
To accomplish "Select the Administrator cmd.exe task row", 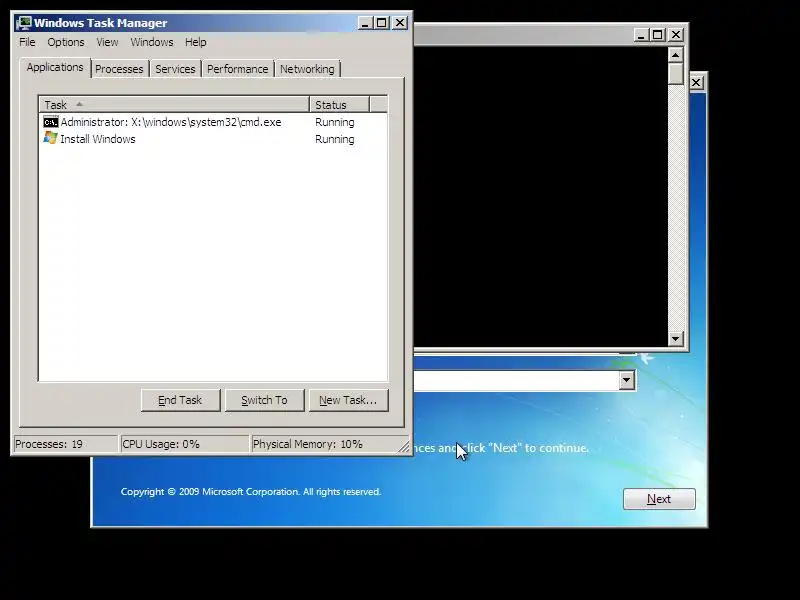I will click(x=213, y=122).
